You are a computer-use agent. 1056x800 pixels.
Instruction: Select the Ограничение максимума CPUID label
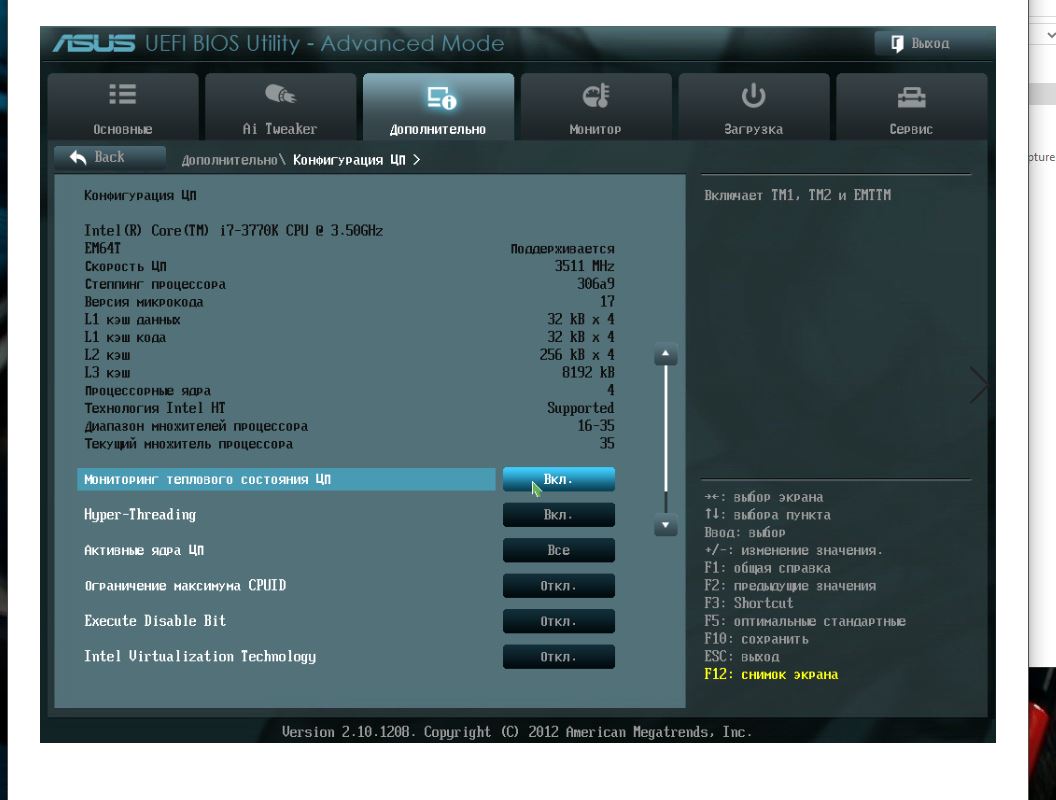(x=185, y=586)
